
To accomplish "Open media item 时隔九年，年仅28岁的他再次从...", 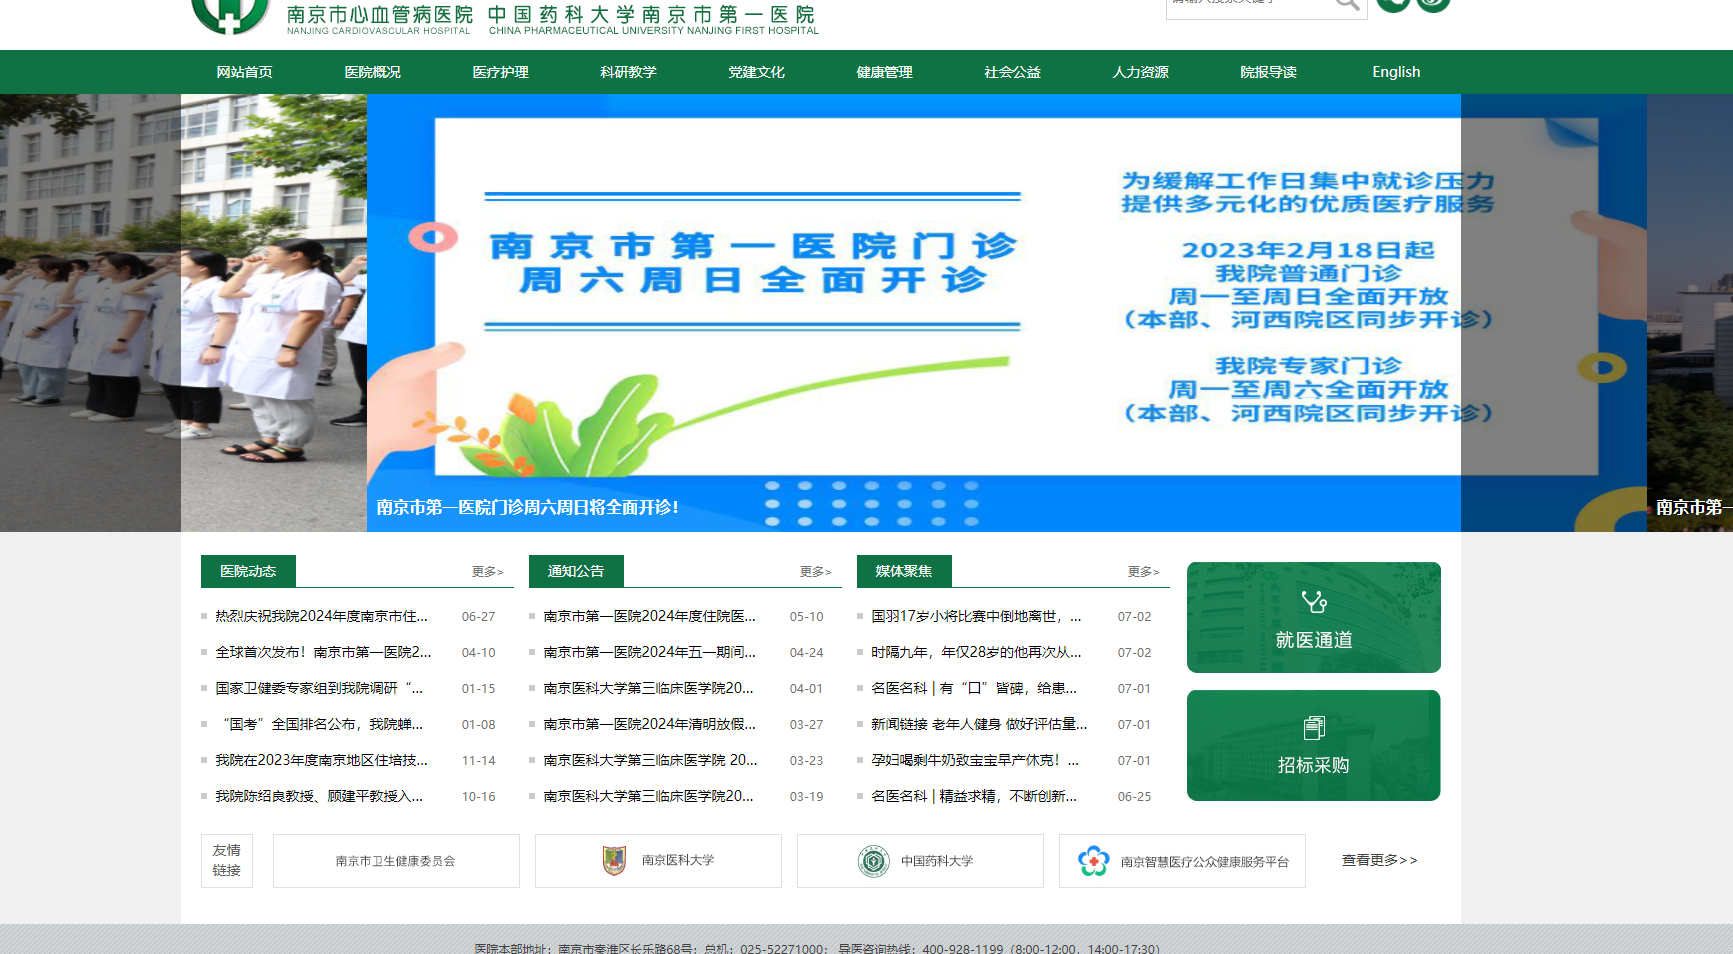I will click(975, 652).
